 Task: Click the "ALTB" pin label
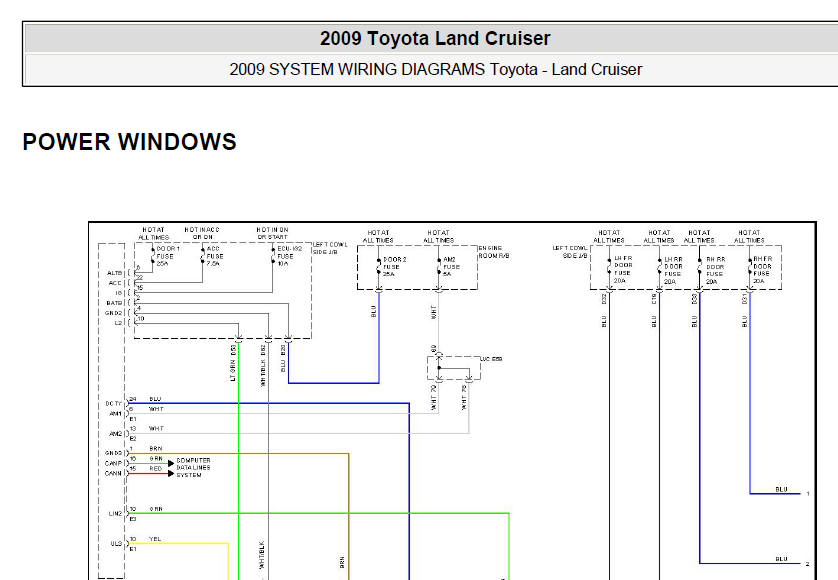tap(114, 273)
